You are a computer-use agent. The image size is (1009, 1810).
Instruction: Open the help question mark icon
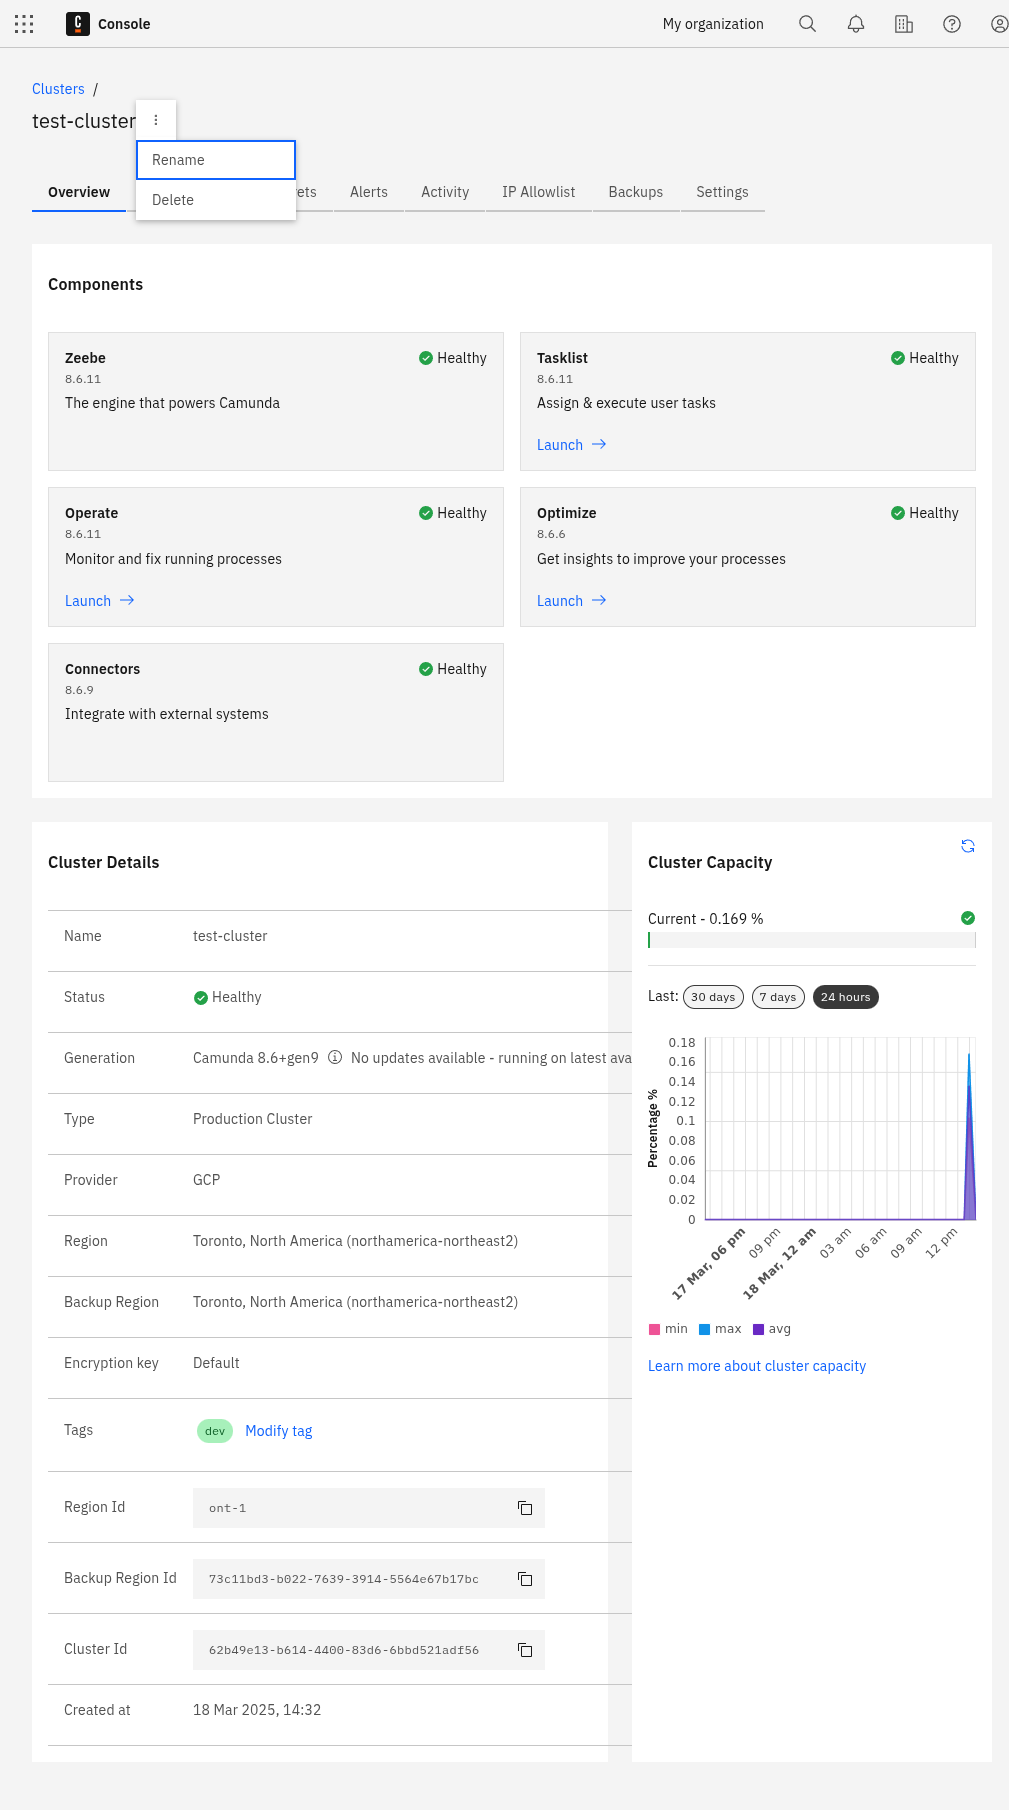[x=951, y=24]
